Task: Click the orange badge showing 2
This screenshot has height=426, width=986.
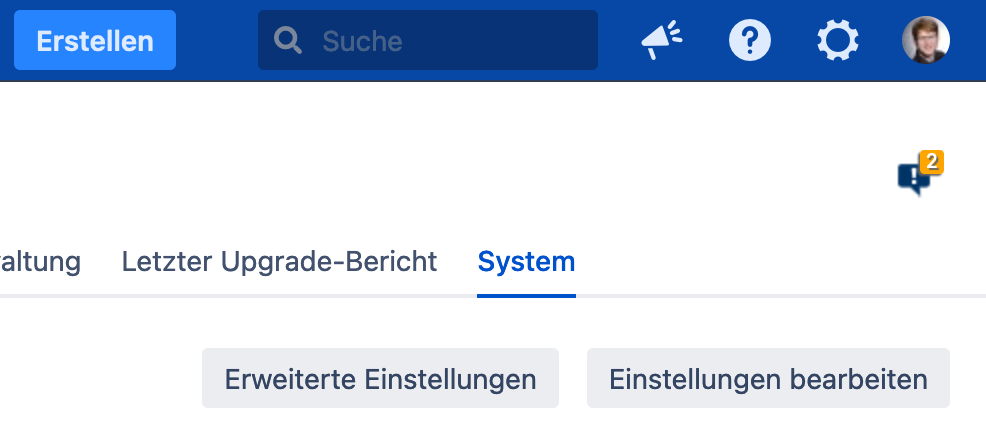Action: click(931, 162)
